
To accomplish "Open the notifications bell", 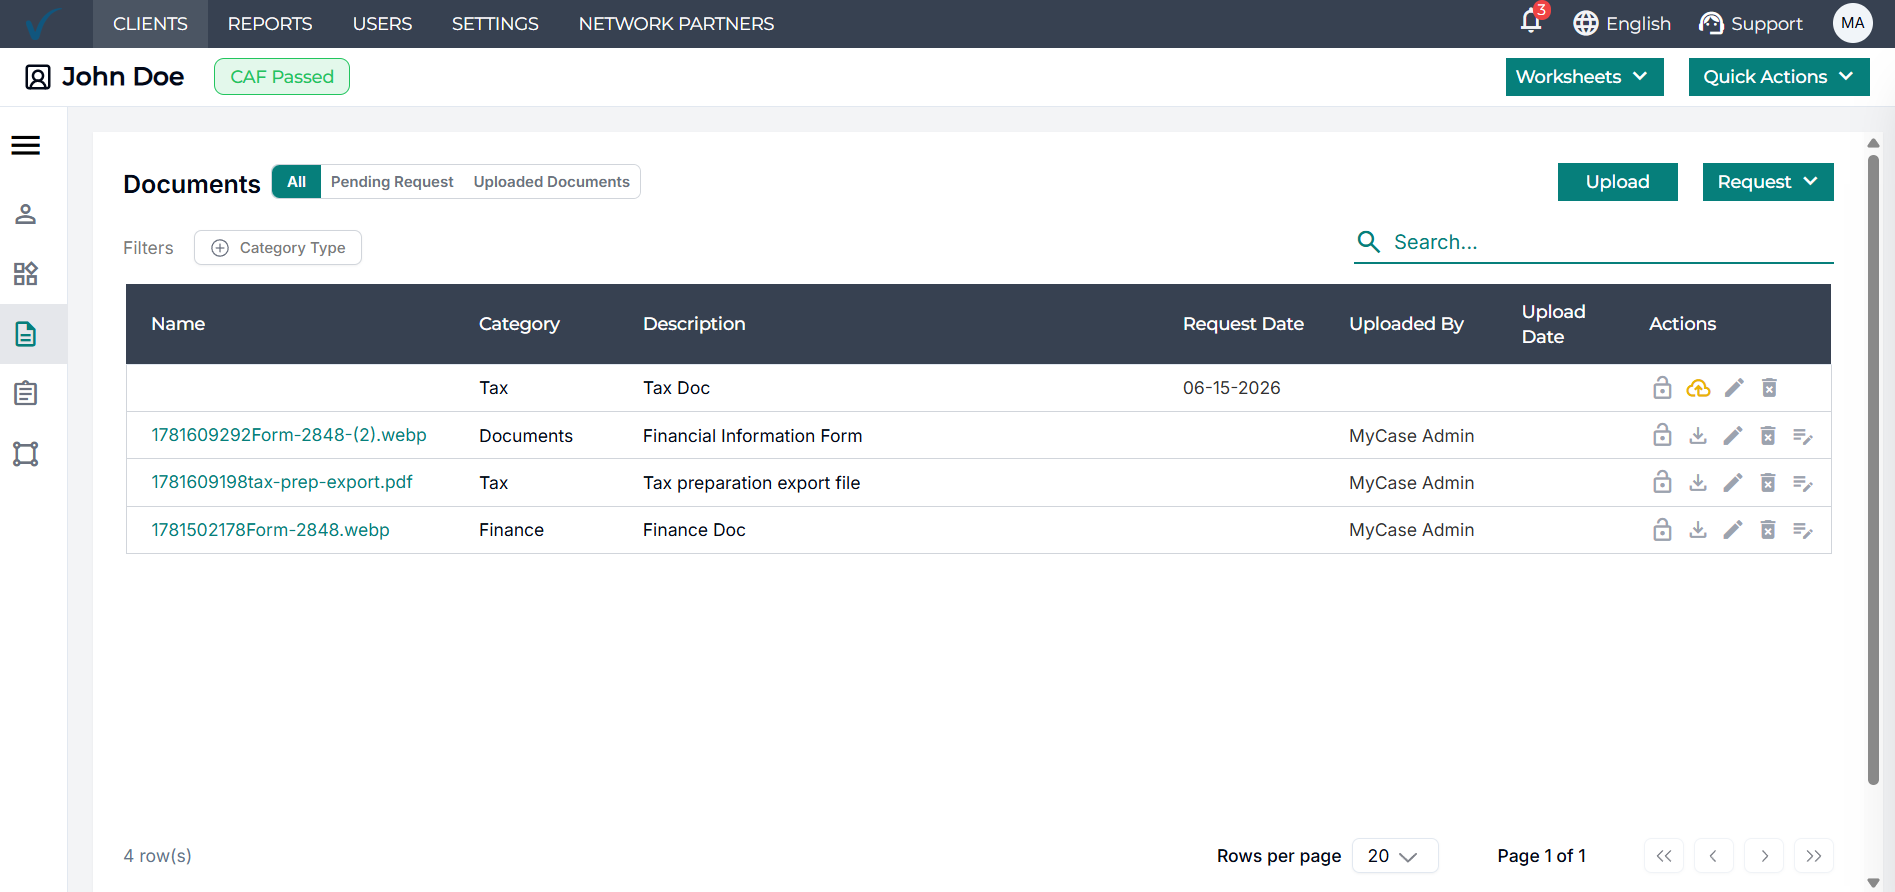I will (x=1531, y=21).
